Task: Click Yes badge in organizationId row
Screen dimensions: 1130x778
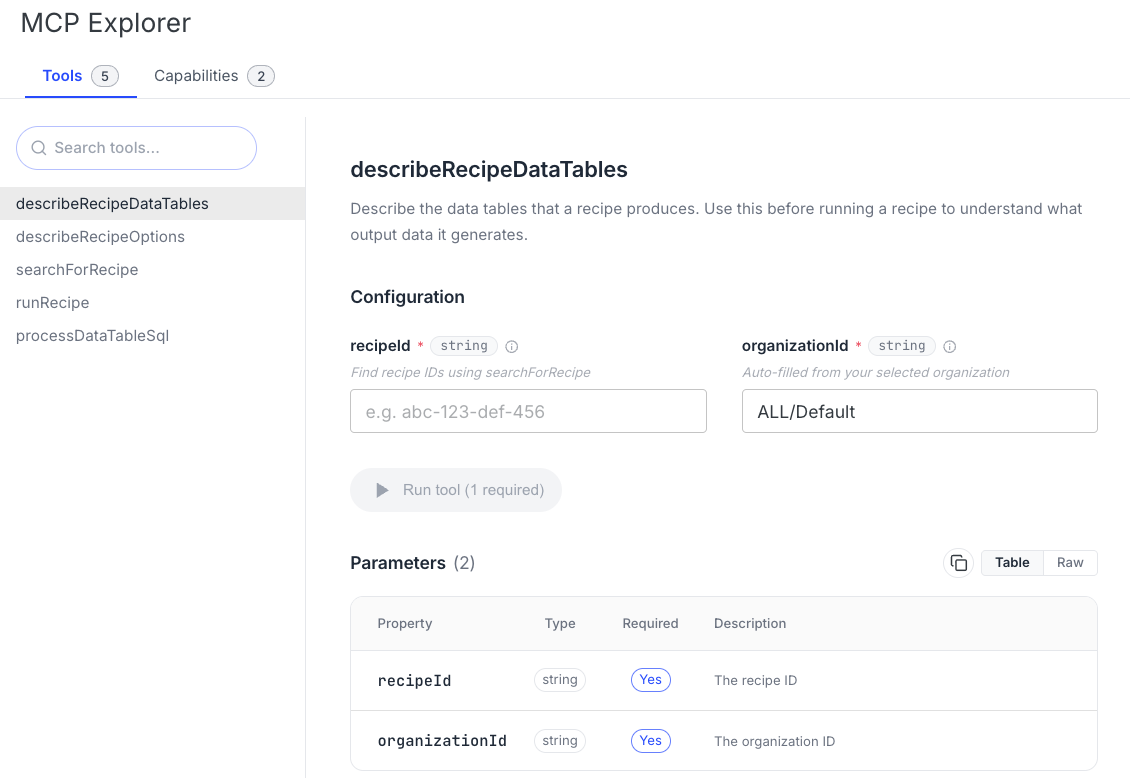Action: point(651,741)
